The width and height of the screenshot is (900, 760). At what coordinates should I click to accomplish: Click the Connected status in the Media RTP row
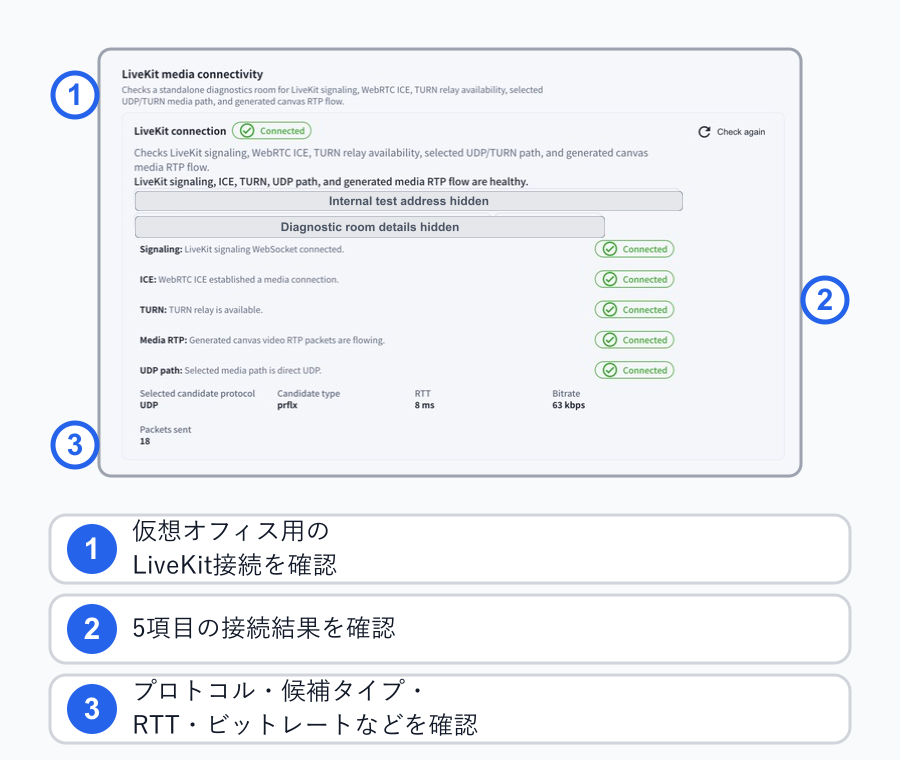[x=634, y=340]
